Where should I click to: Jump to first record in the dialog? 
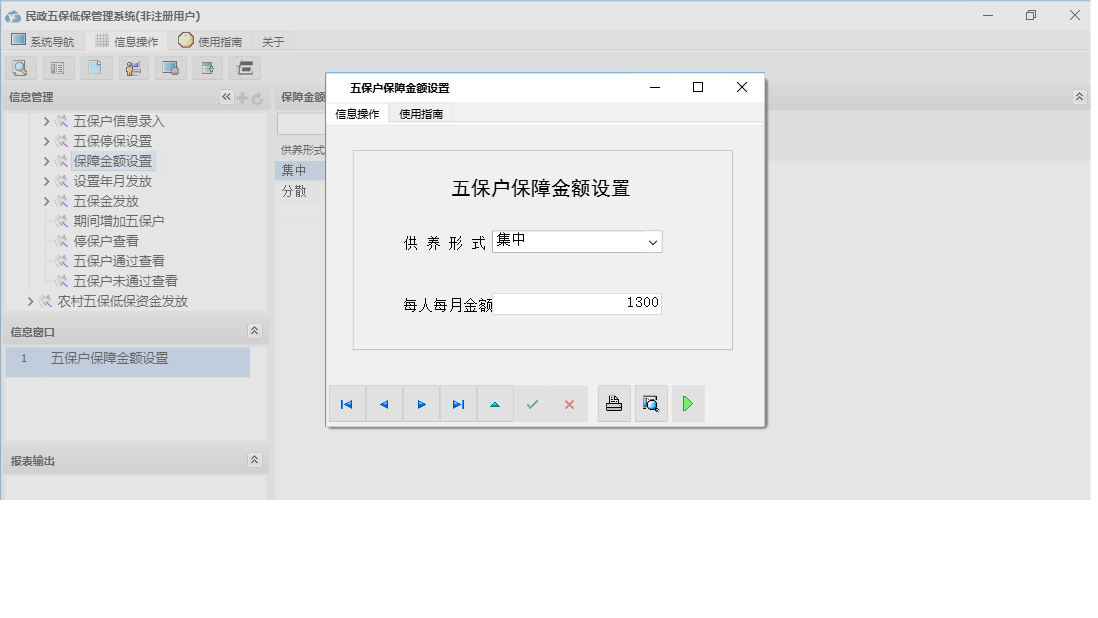[x=347, y=404]
